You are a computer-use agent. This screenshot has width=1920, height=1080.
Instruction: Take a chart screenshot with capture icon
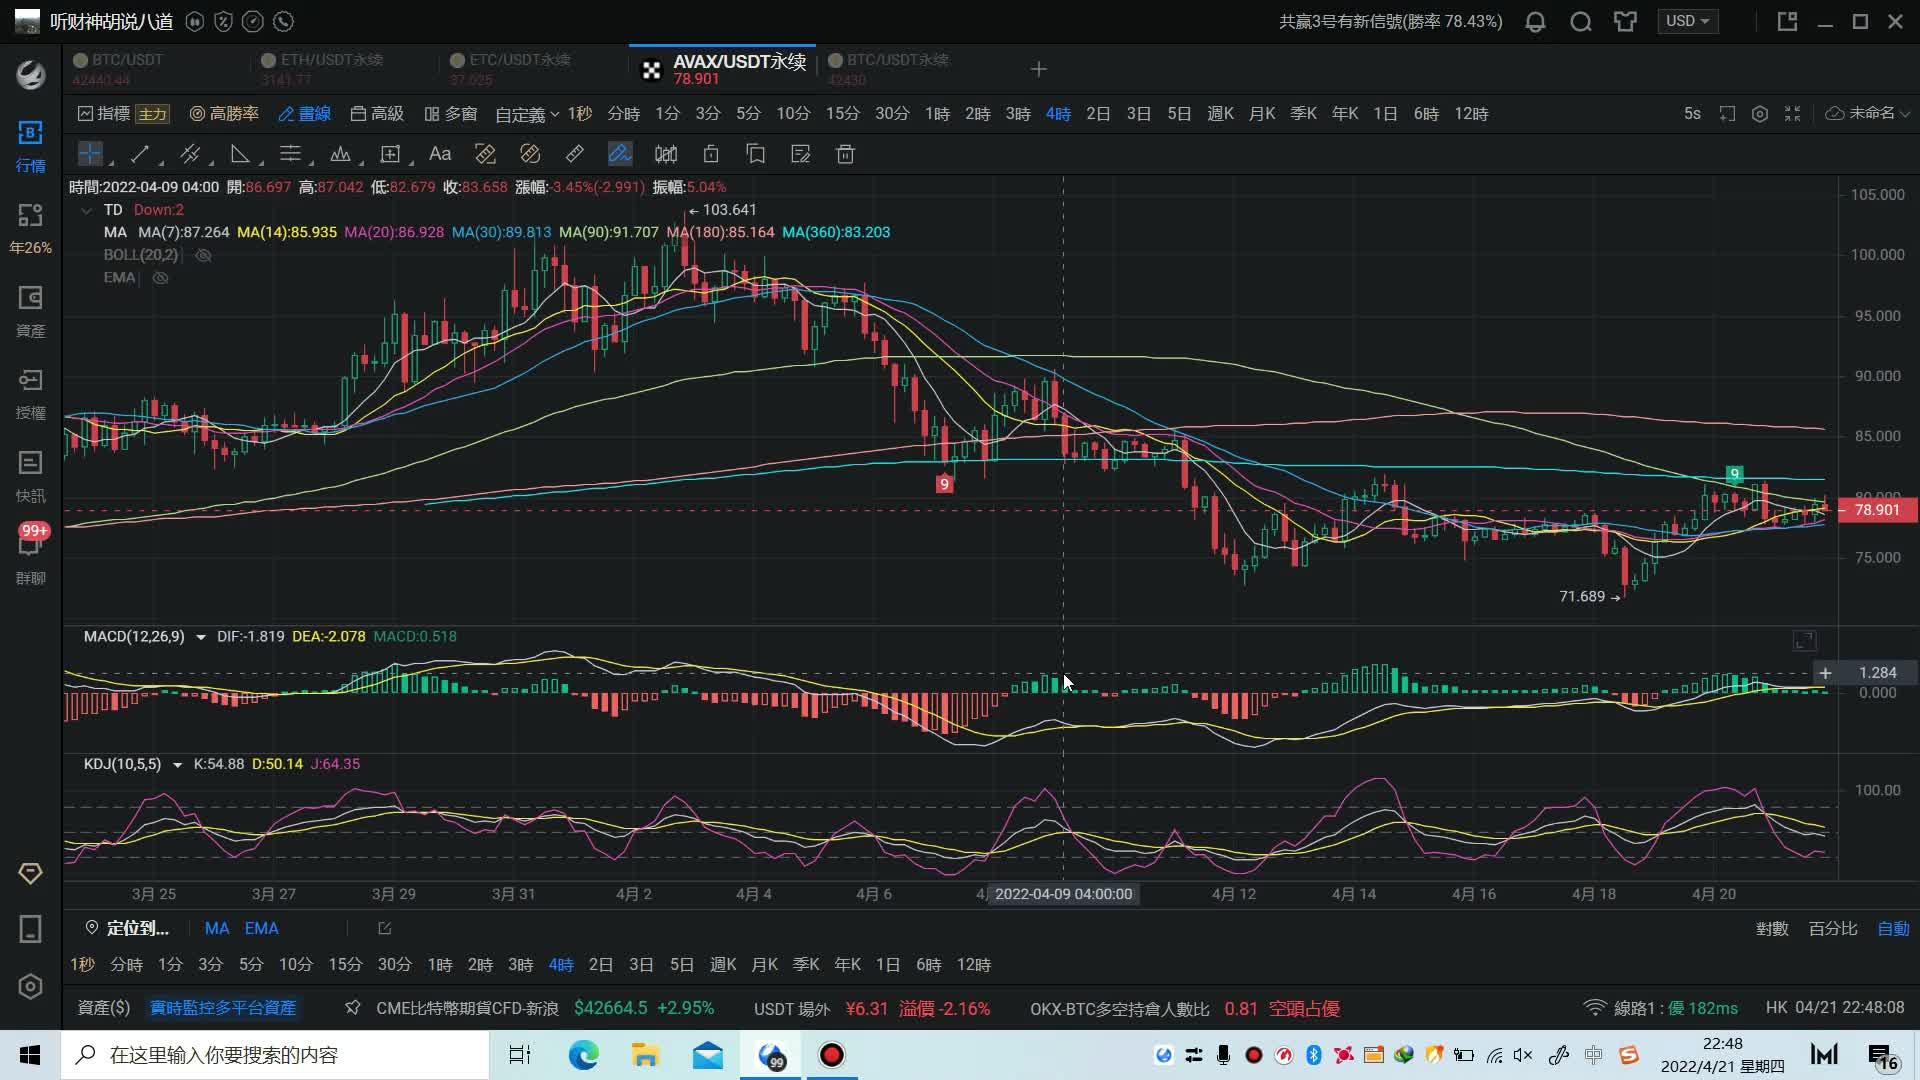click(1727, 114)
